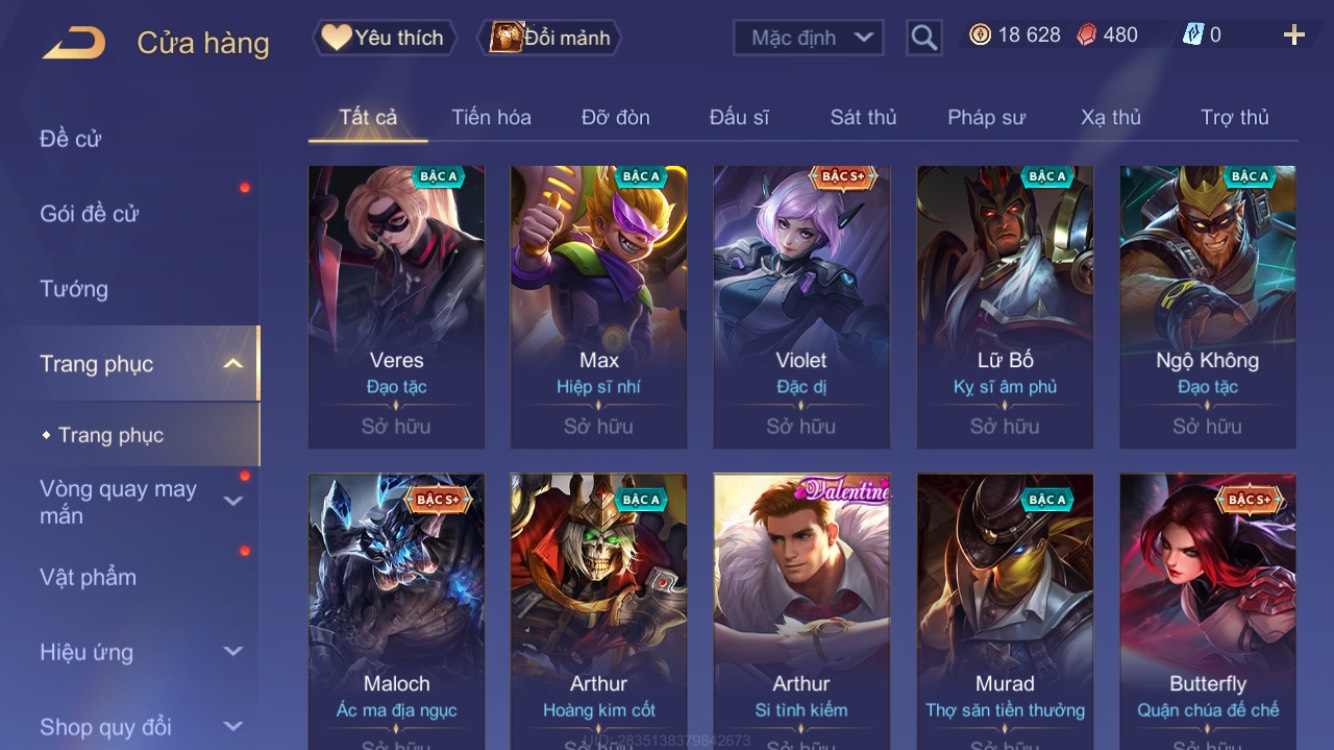
Task: Open Tướng in the sidebar
Action: [x=74, y=289]
